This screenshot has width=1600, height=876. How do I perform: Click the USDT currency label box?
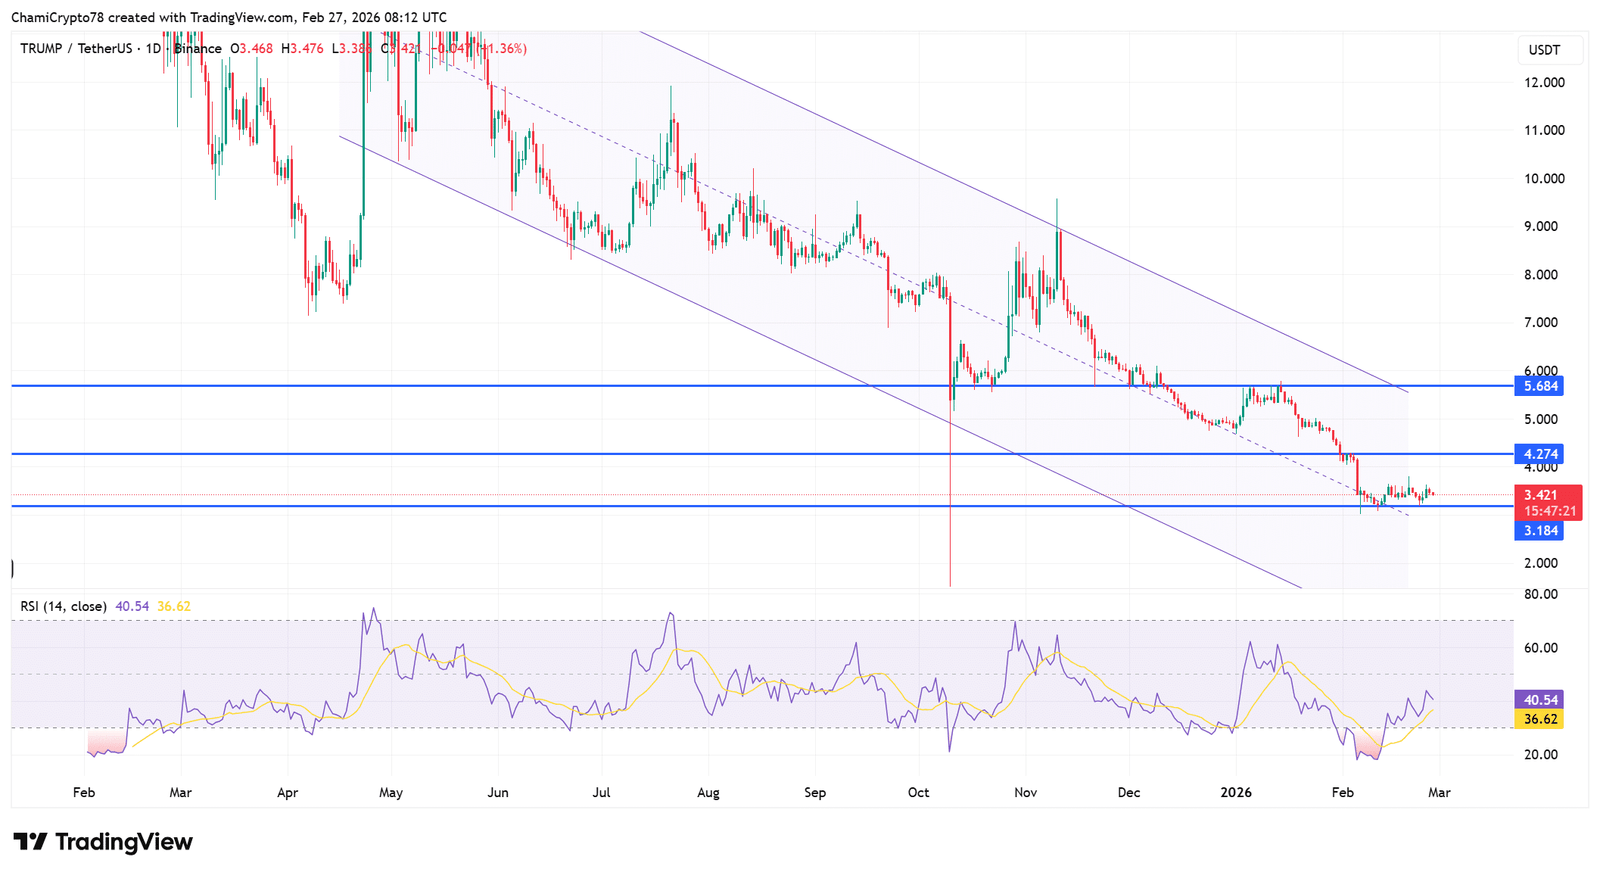tap(1544, 50)
